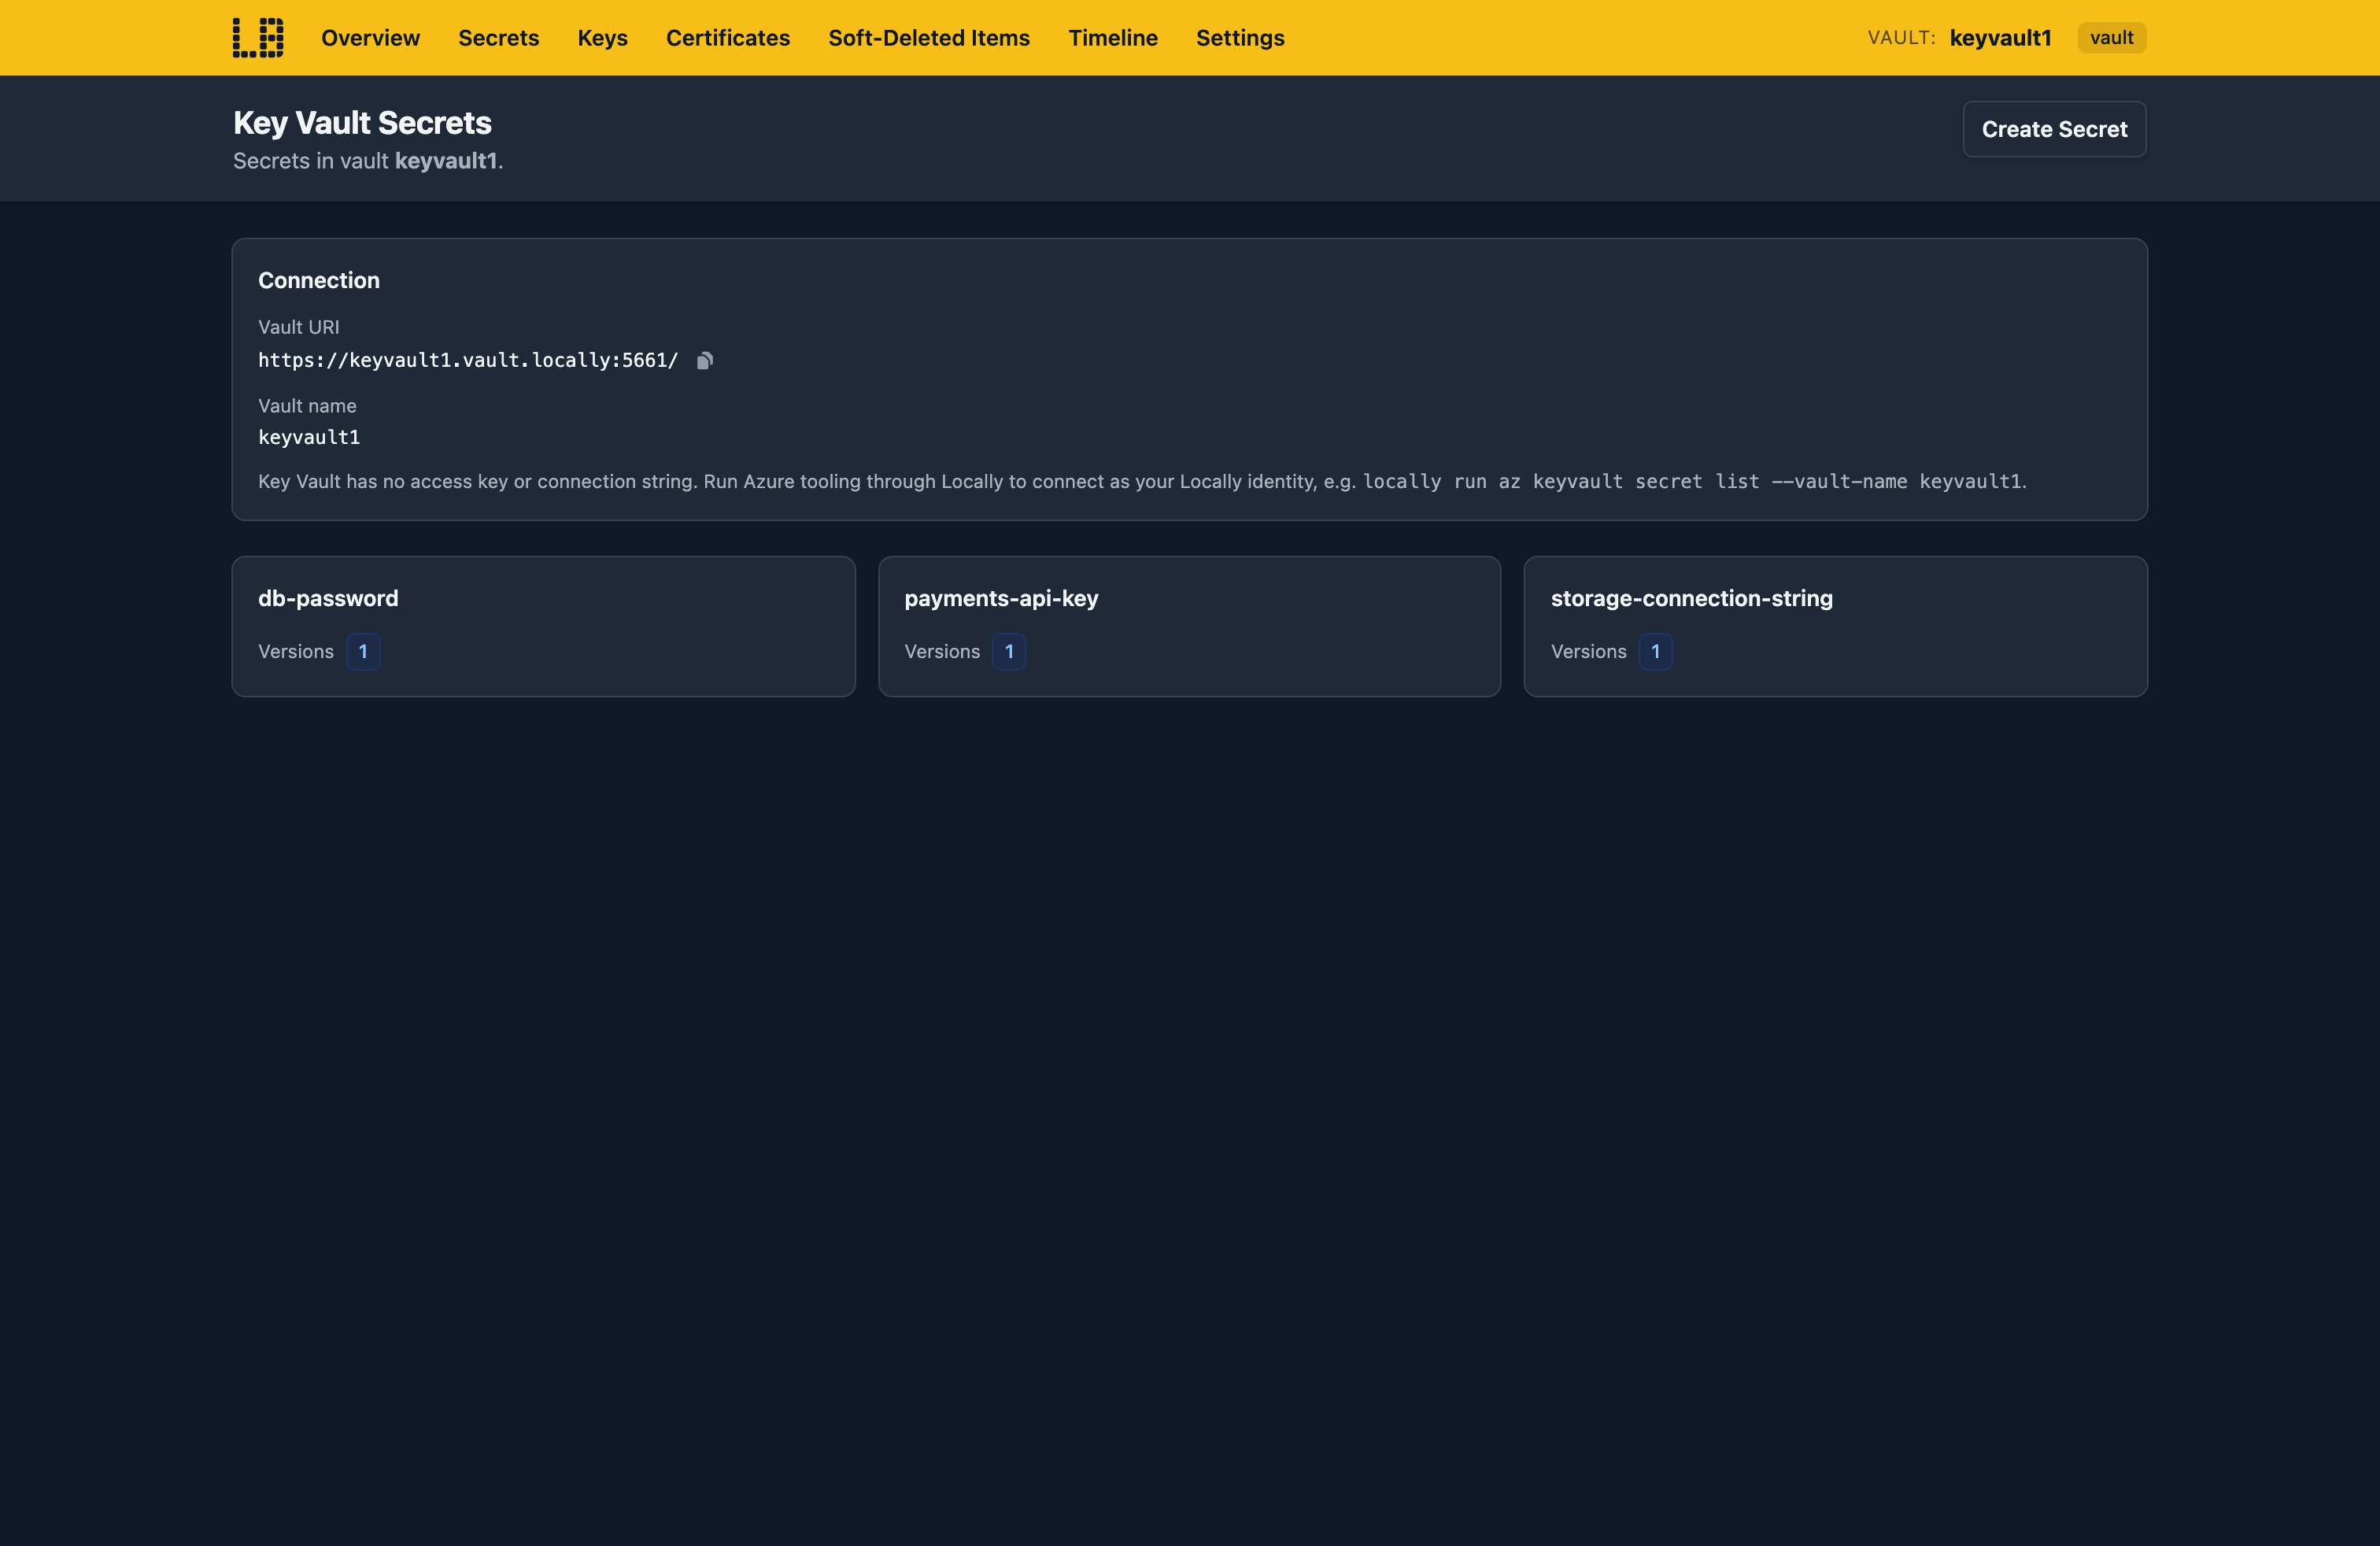Go to the Secrets nav item
The width and height of the screenshot is (2380, 1546).
(498, 38)
